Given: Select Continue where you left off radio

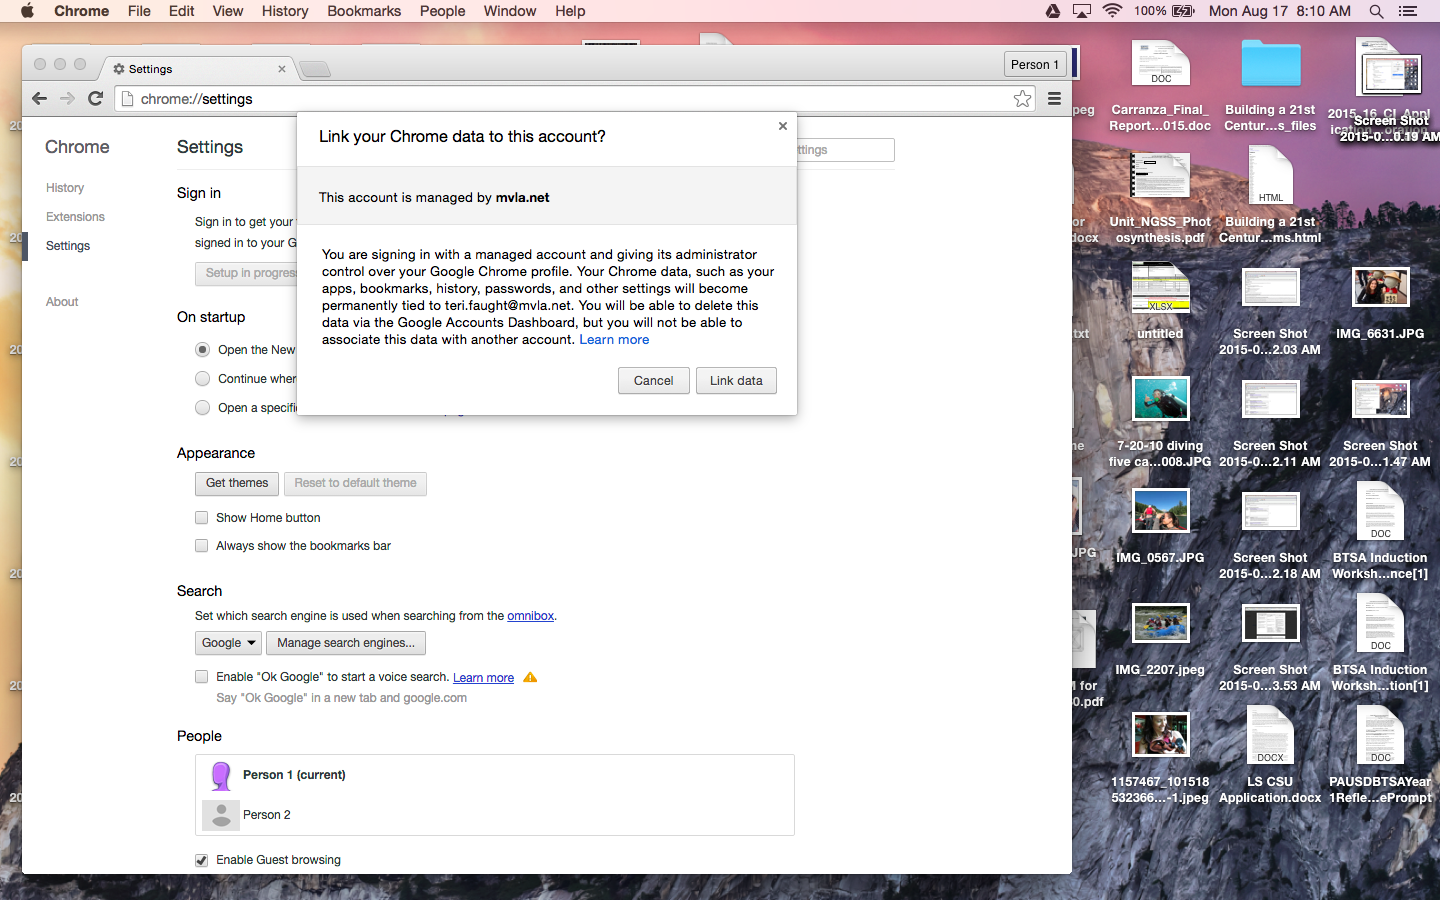Looking at the screenshot, I should pos(202,379).
